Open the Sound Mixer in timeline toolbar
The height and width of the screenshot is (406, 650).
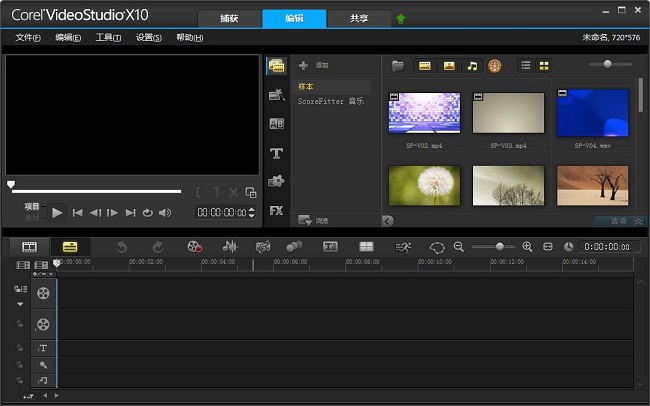coord(230,247)
